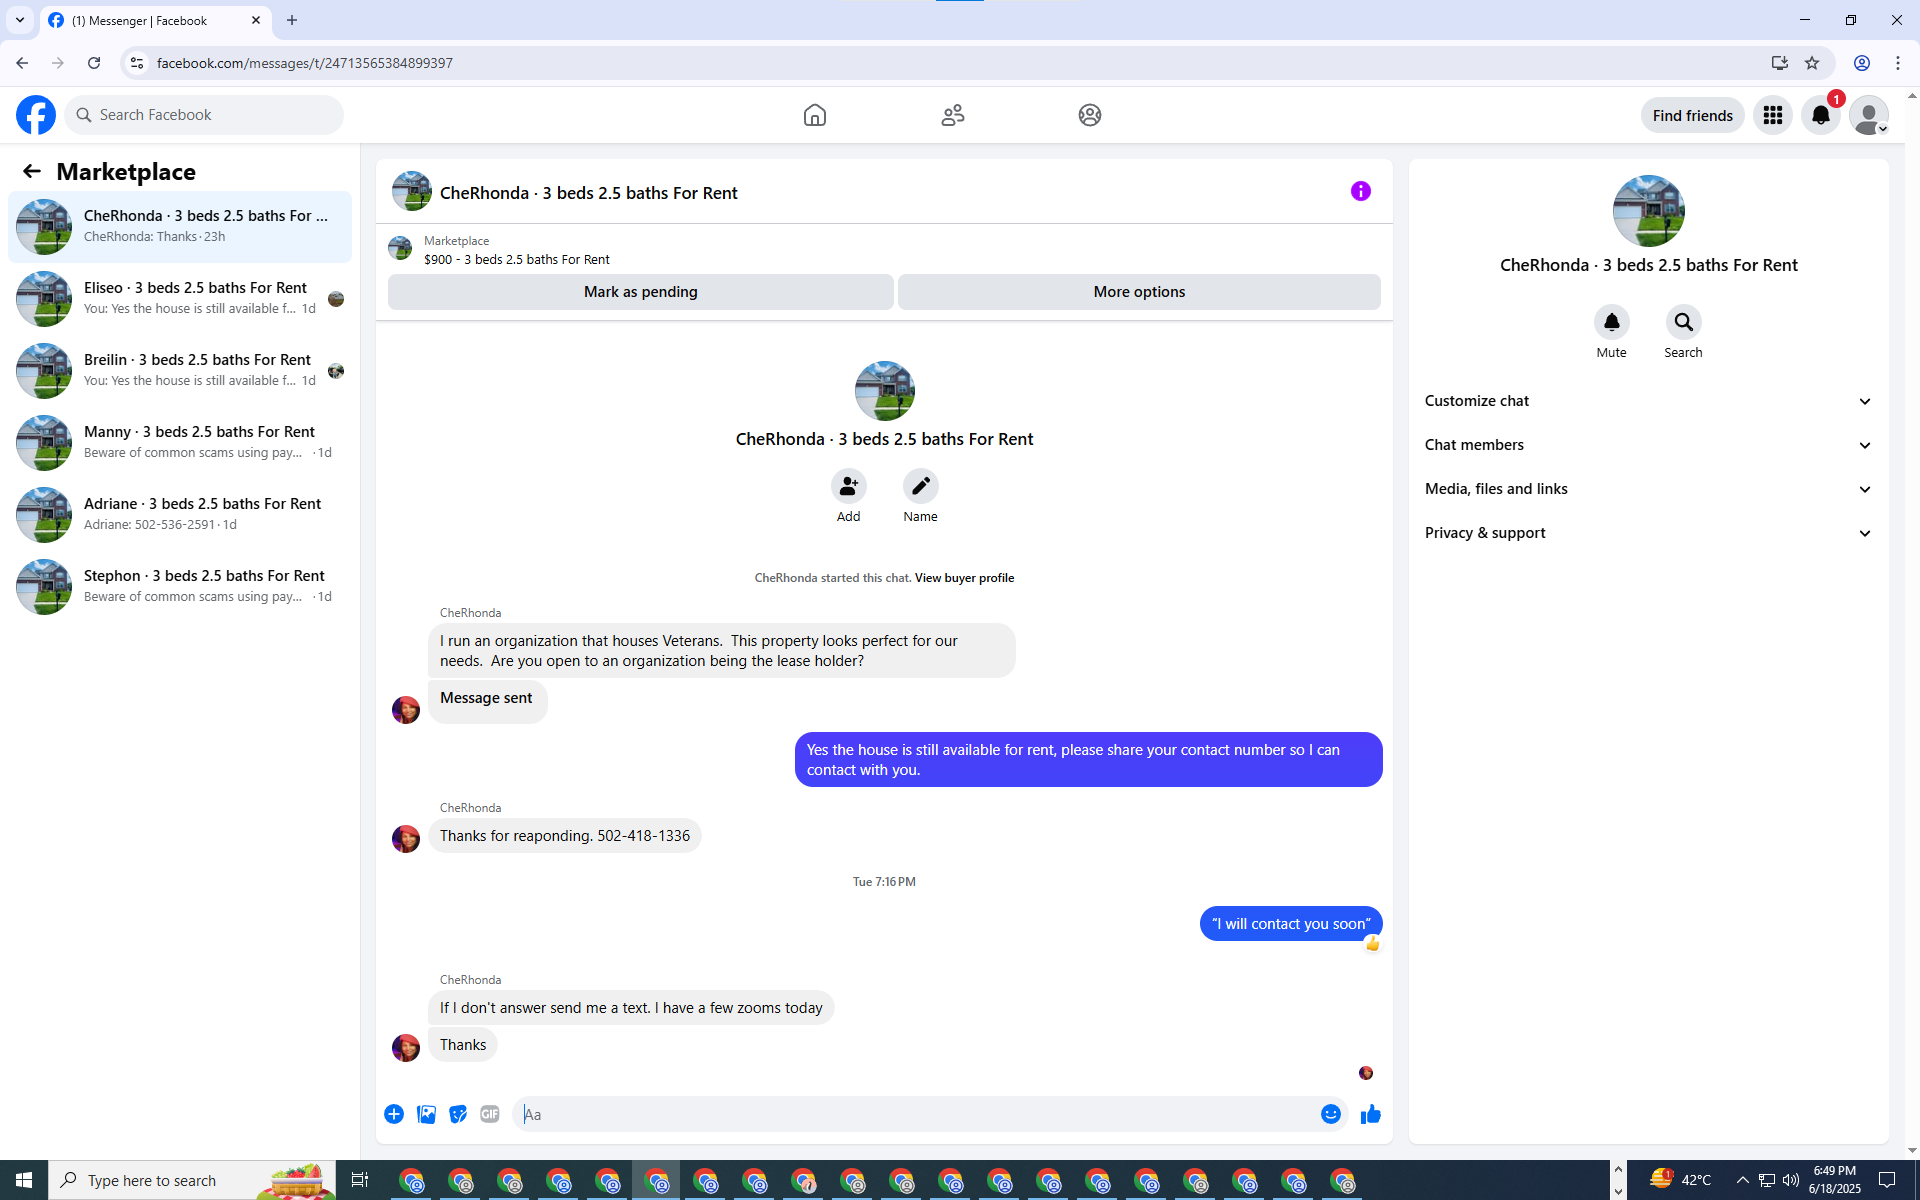Click the chat header title CheRhonda
1920x1200 pixels.
click(589, 193)
